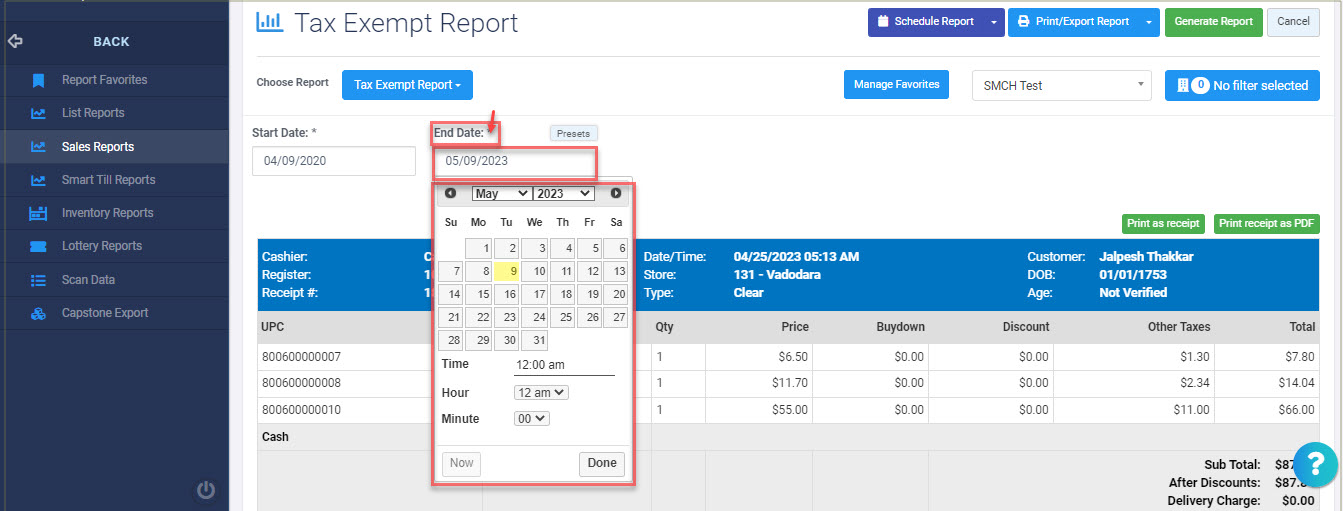This screenshot has width=1343, height=511.
Task: Click the Start Date field
Action: 334,161
